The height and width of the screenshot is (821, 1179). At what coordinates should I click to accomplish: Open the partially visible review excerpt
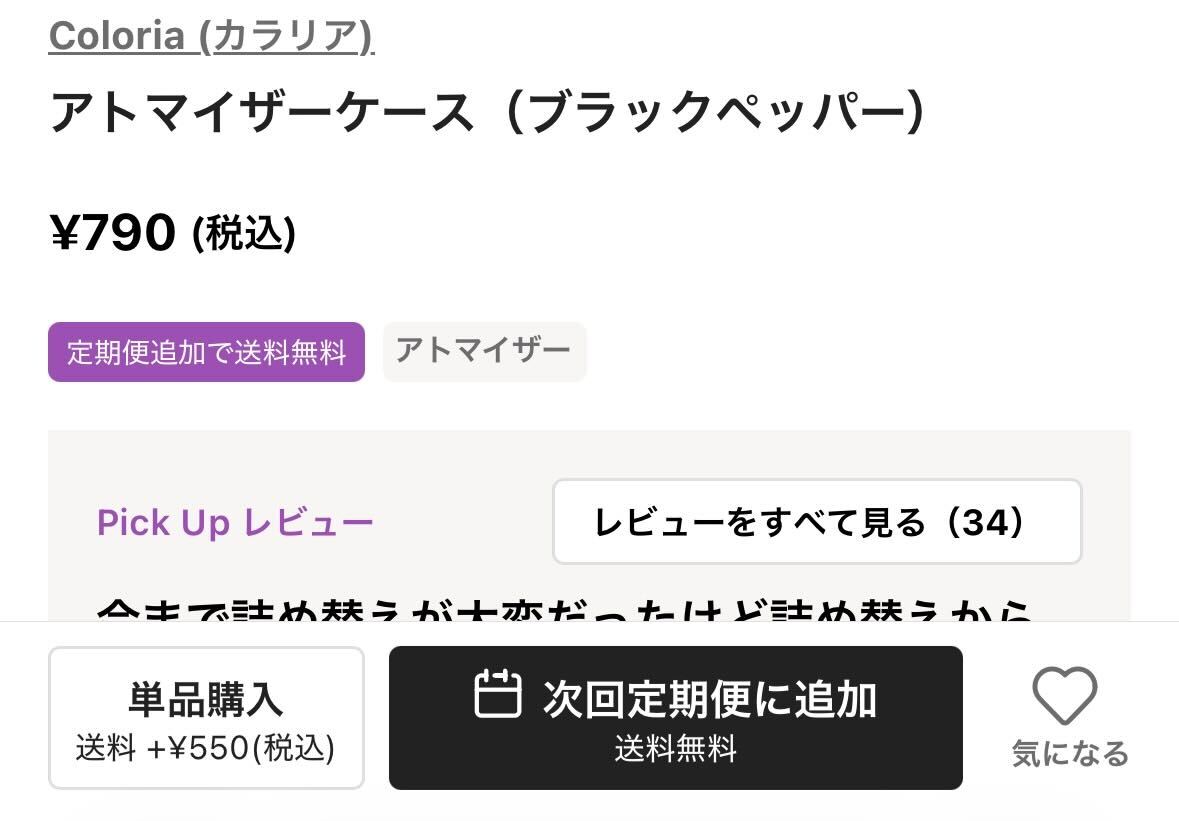tap(565, 608)
